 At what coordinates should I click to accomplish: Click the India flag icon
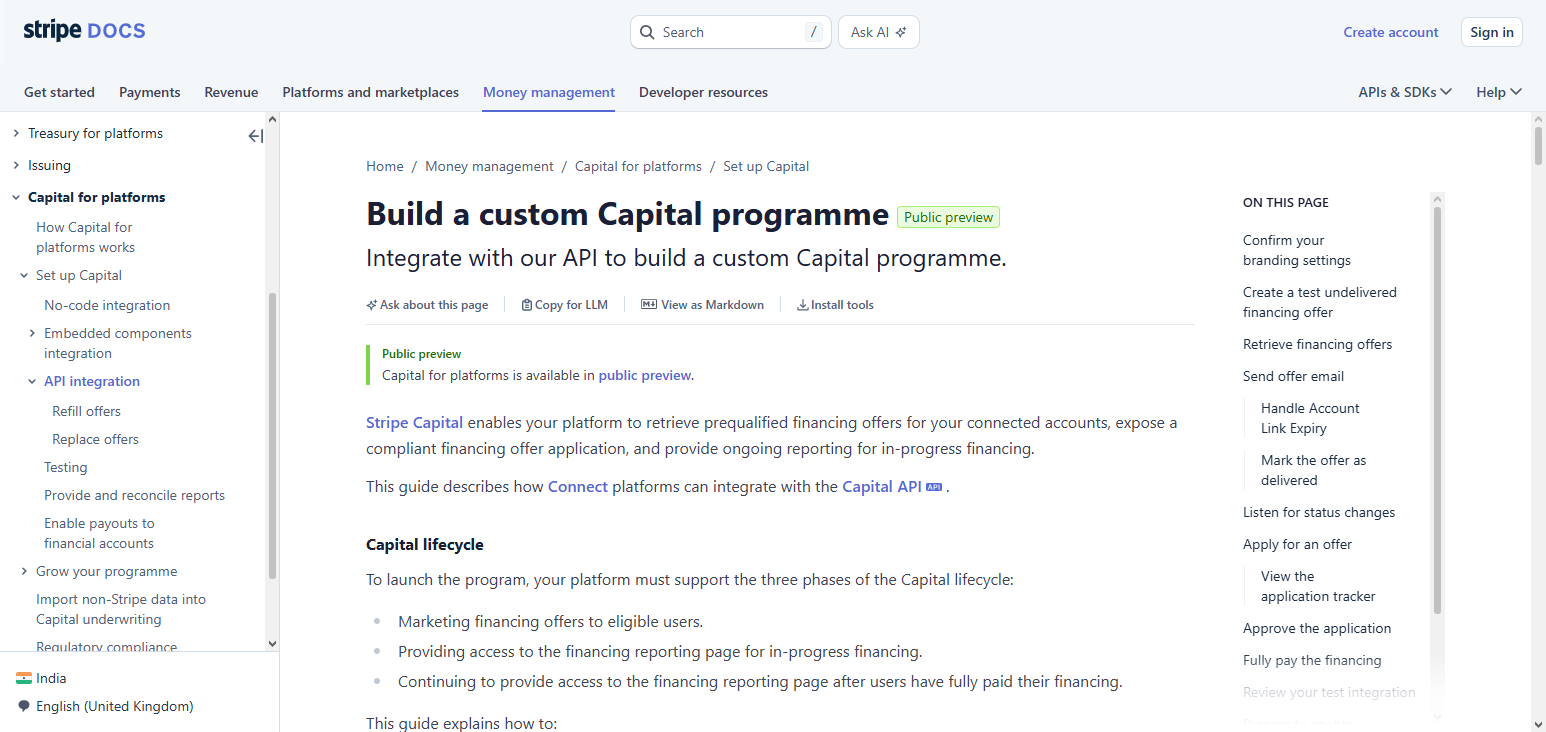(24, 678)
